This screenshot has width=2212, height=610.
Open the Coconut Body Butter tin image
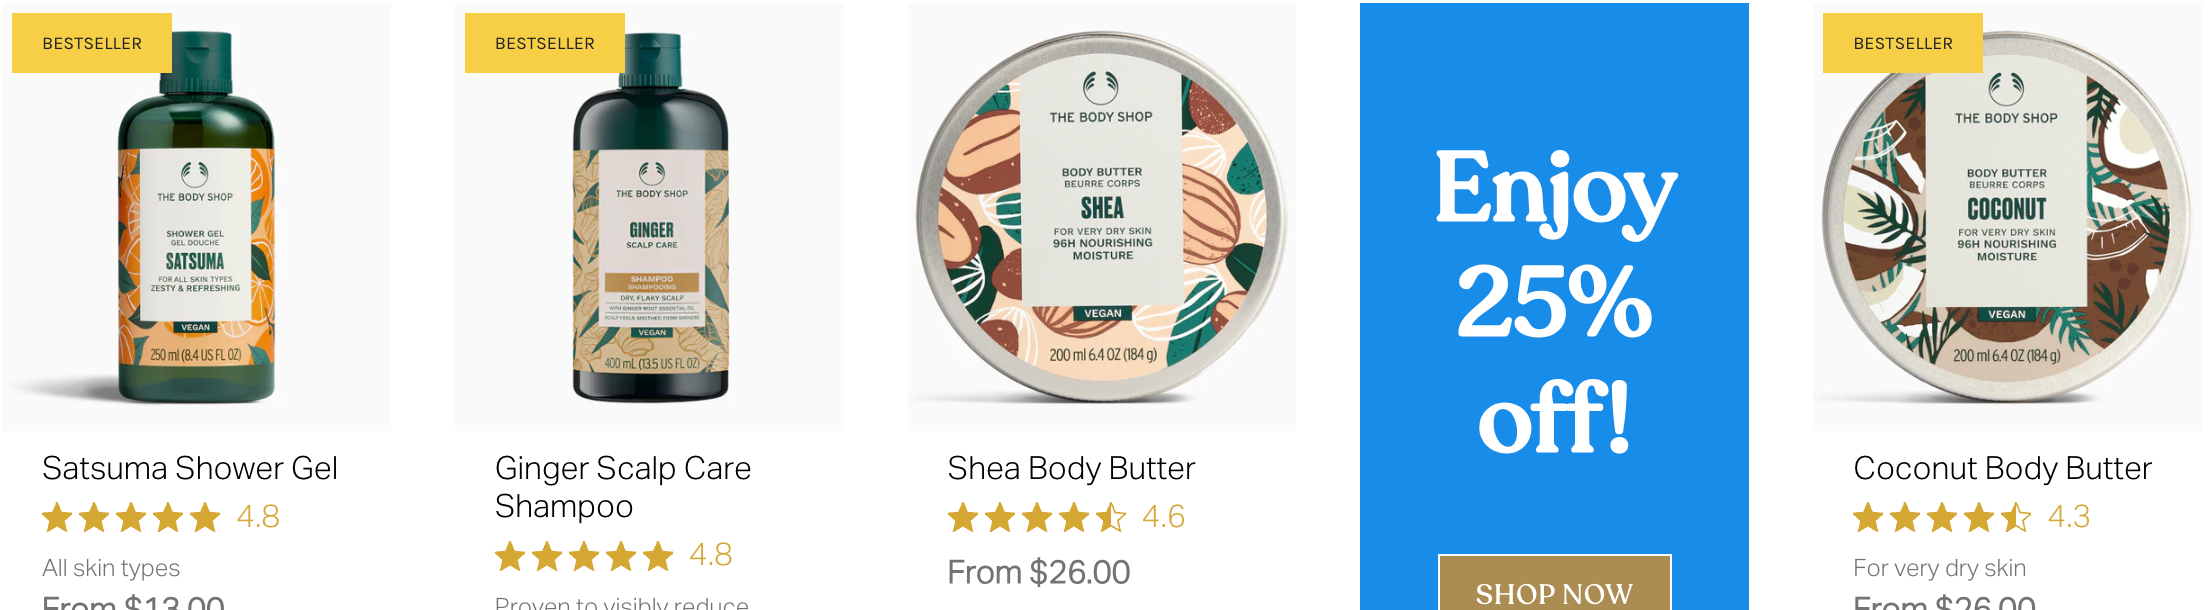(x=2007, y=217)
